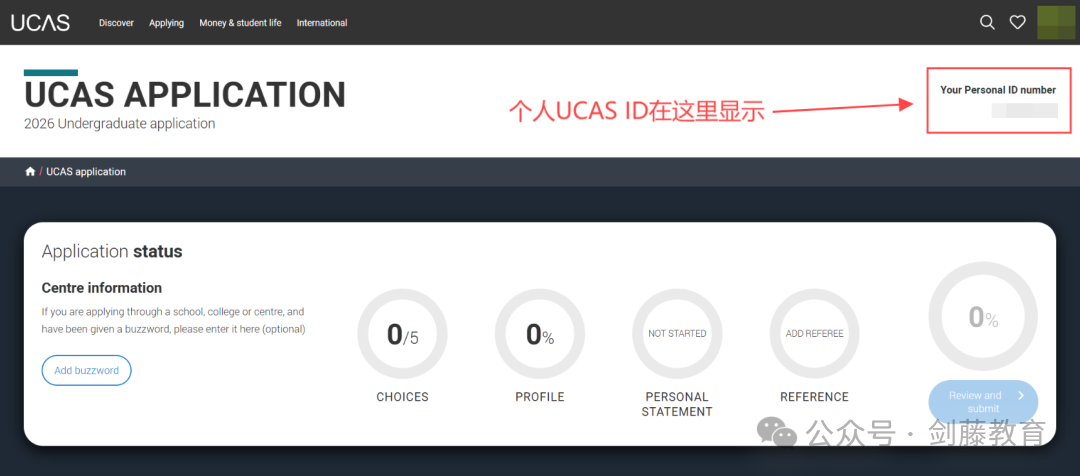Open the Discover menu
The height and width of the screenshot is (476, 1080).
point(116,23)
